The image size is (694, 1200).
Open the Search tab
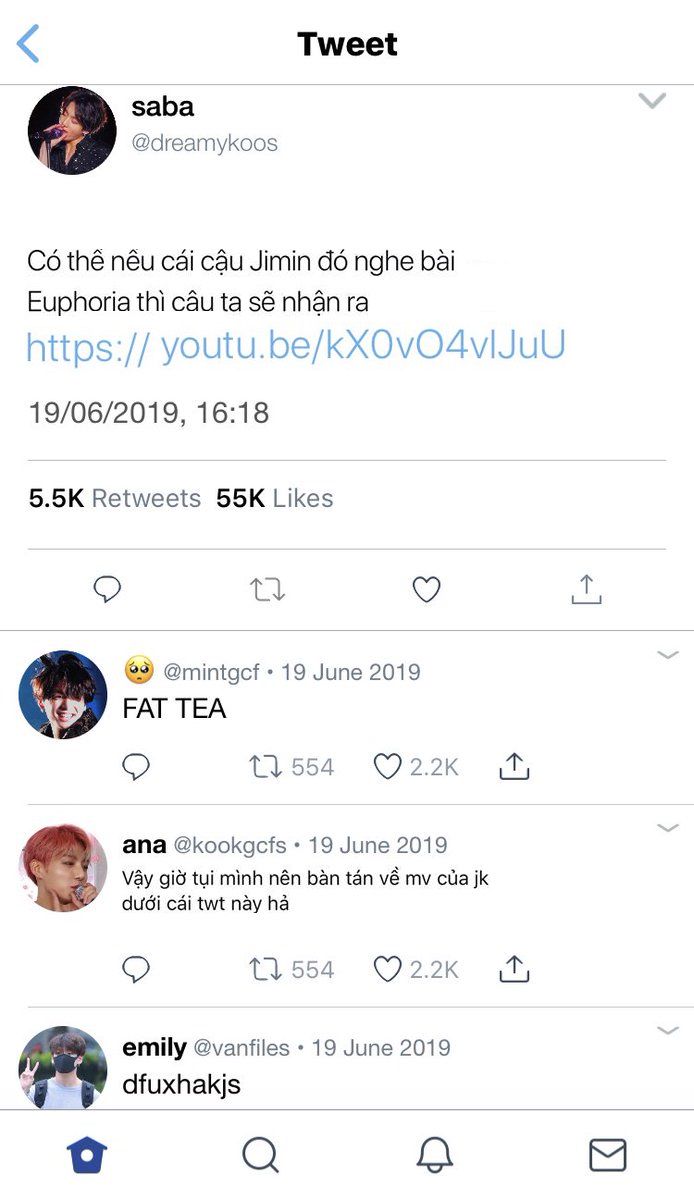pos(260,1155)
